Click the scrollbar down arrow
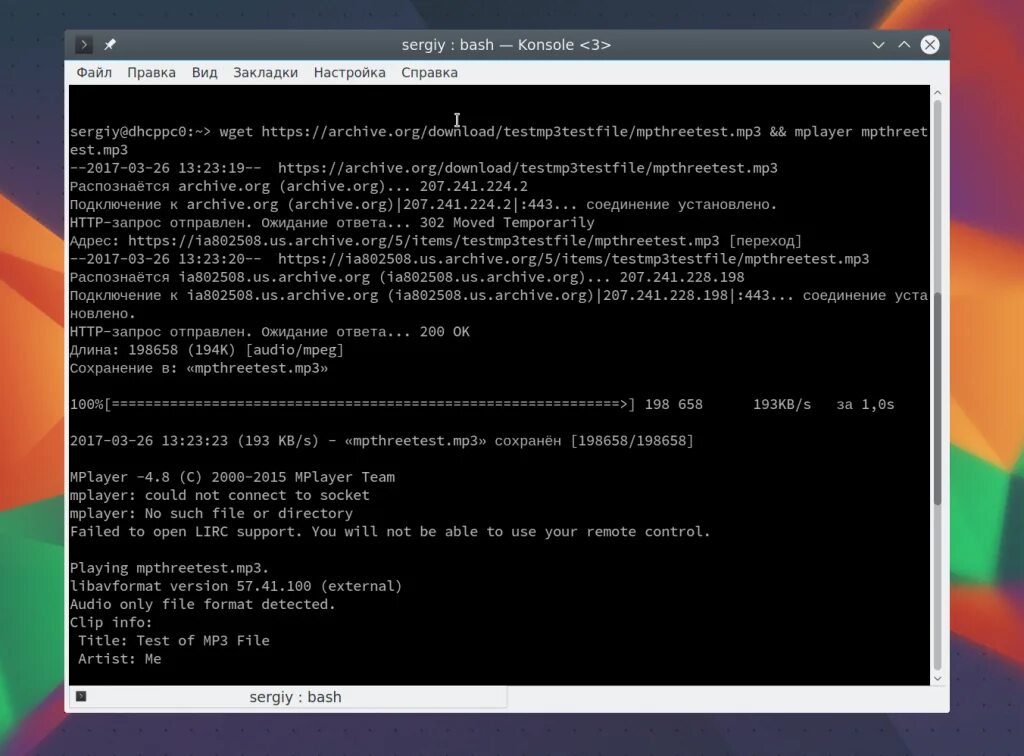This screenshot has width=1024, height=756. pos(938,679)
